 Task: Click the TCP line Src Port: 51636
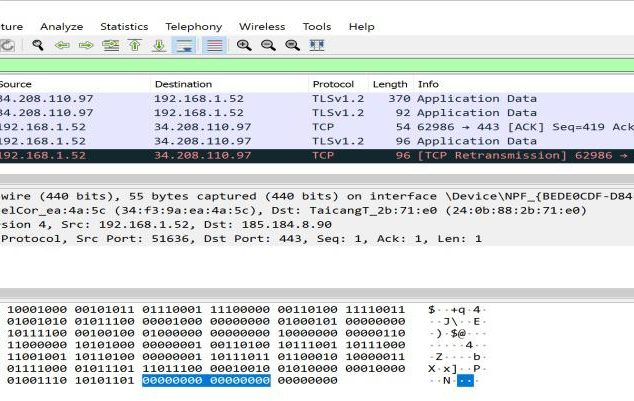(x=317, y=239)
